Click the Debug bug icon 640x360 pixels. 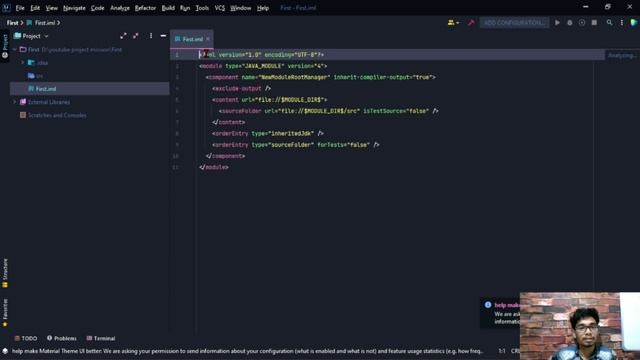(570, 23)
